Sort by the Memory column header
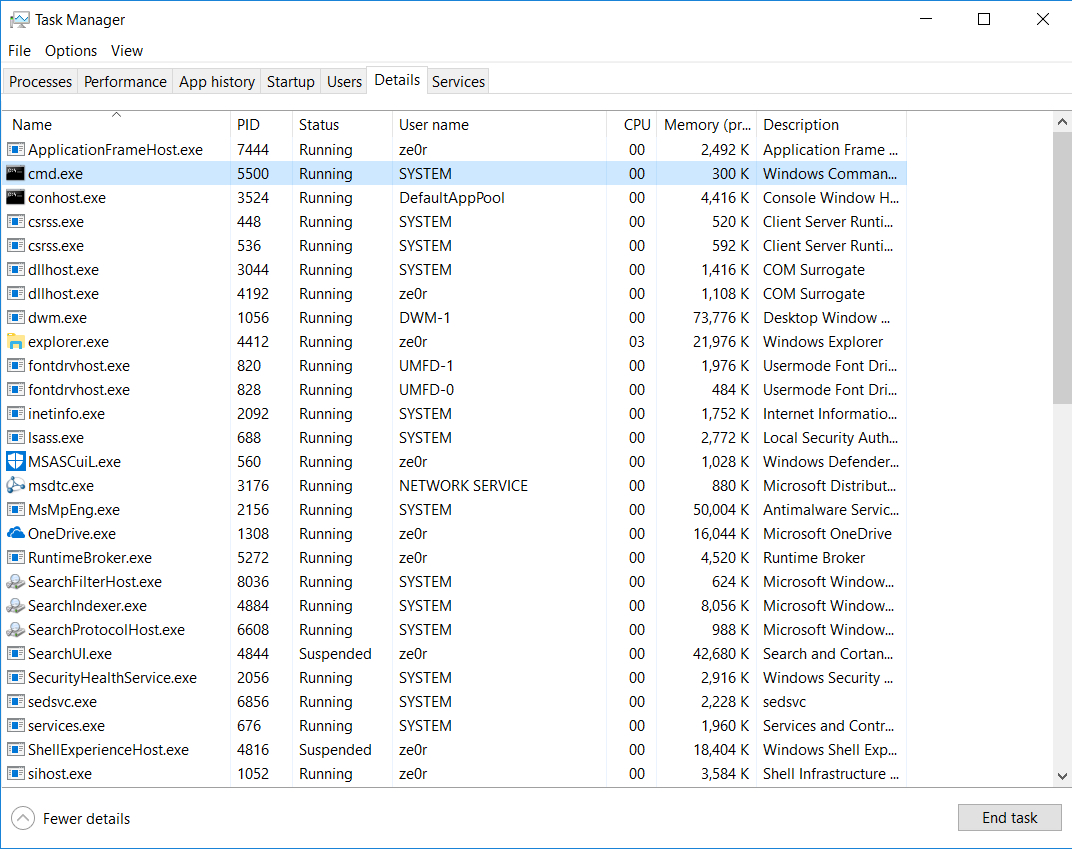Image resolution: width=1072 pixels, height=849 pixels. 706,124
